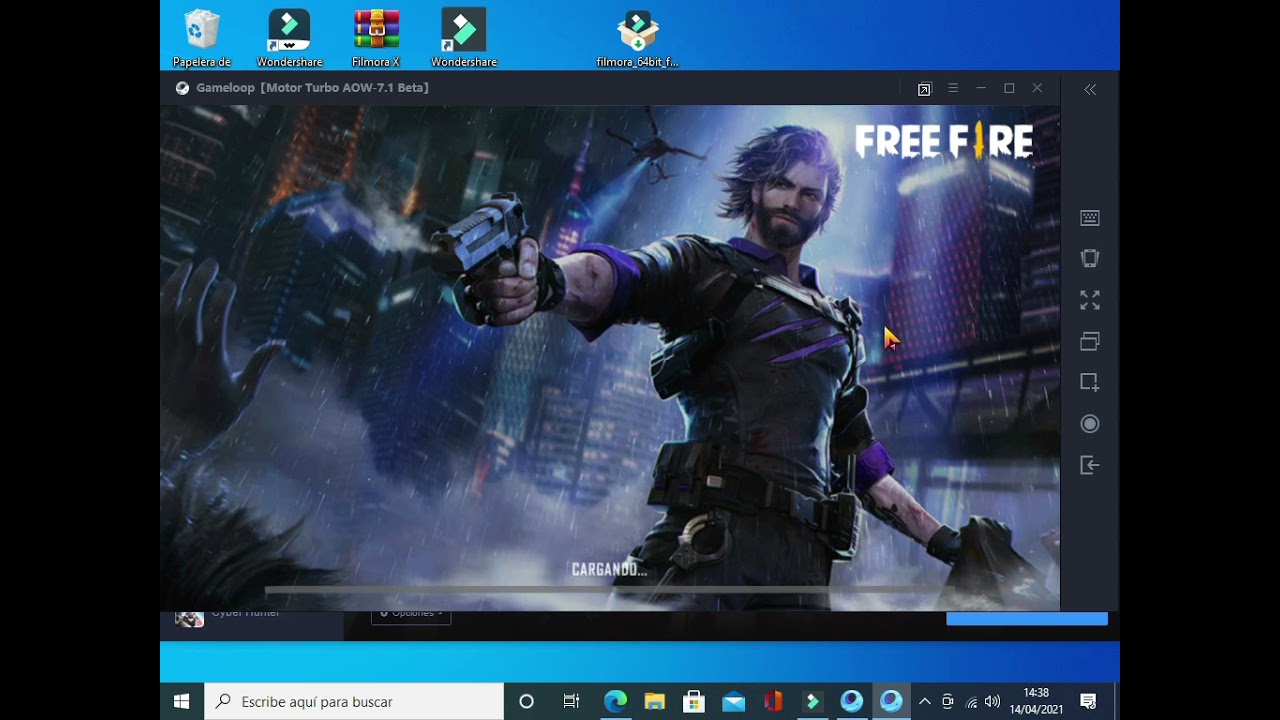Screen dimensions: 1280x720
Task: Maximize the Gameloop window
Action: [1009, 88]
